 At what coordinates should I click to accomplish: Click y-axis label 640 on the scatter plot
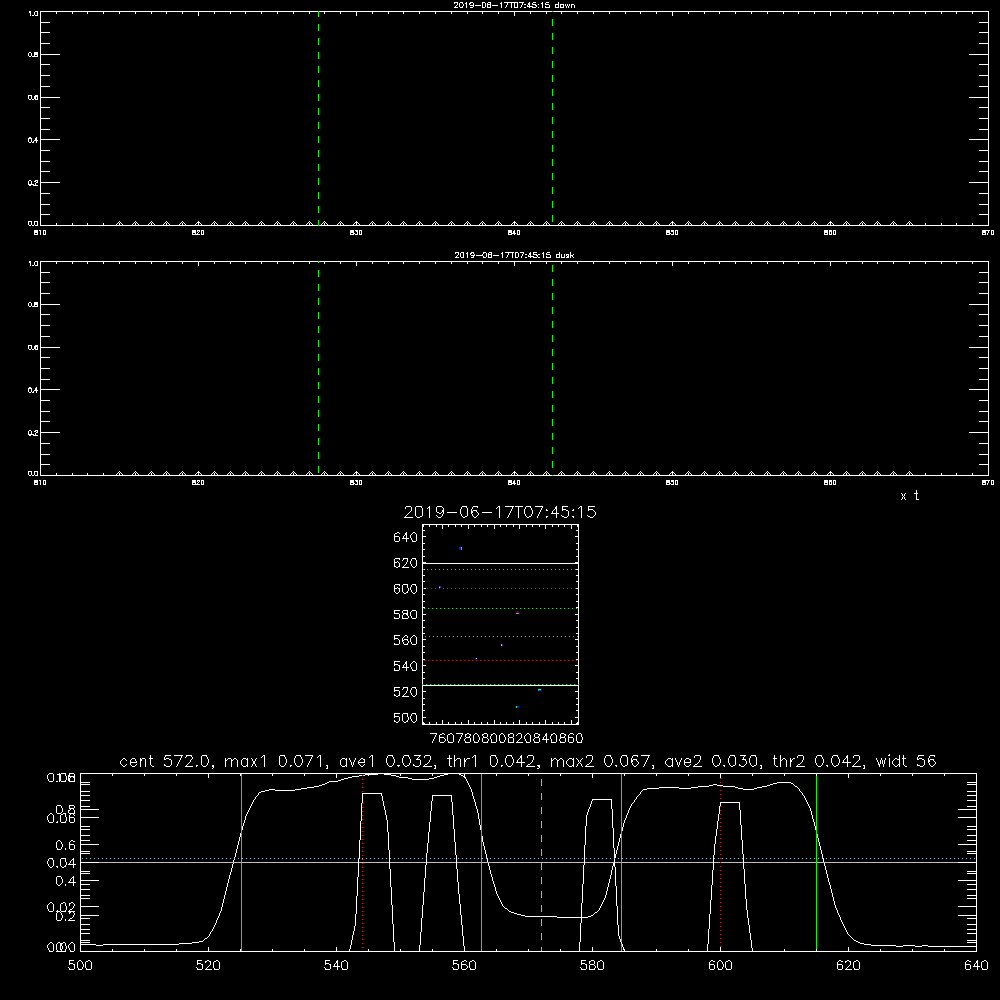pyautogui.click(x=406, y=537)
